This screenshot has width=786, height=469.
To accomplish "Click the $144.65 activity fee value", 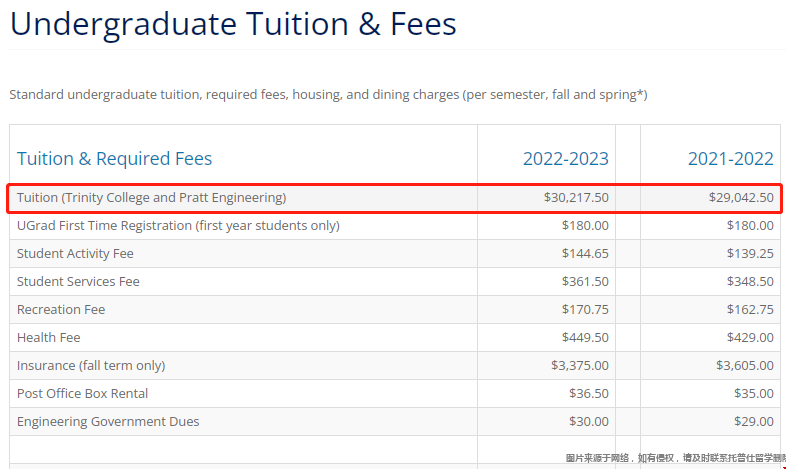I will point(585,253).
